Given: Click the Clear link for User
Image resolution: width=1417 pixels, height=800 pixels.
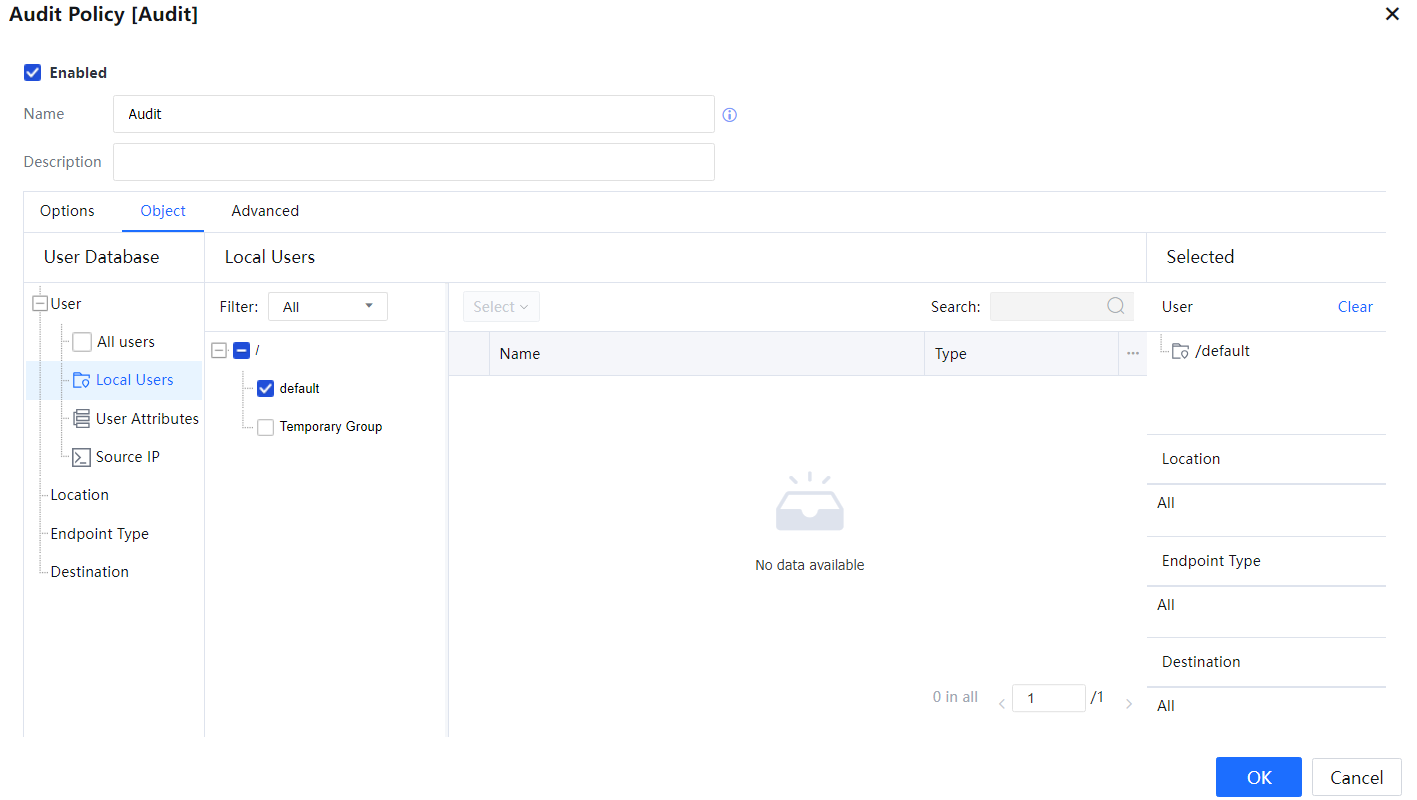Looking at the screenshot, I should (x=1355, y=307).
